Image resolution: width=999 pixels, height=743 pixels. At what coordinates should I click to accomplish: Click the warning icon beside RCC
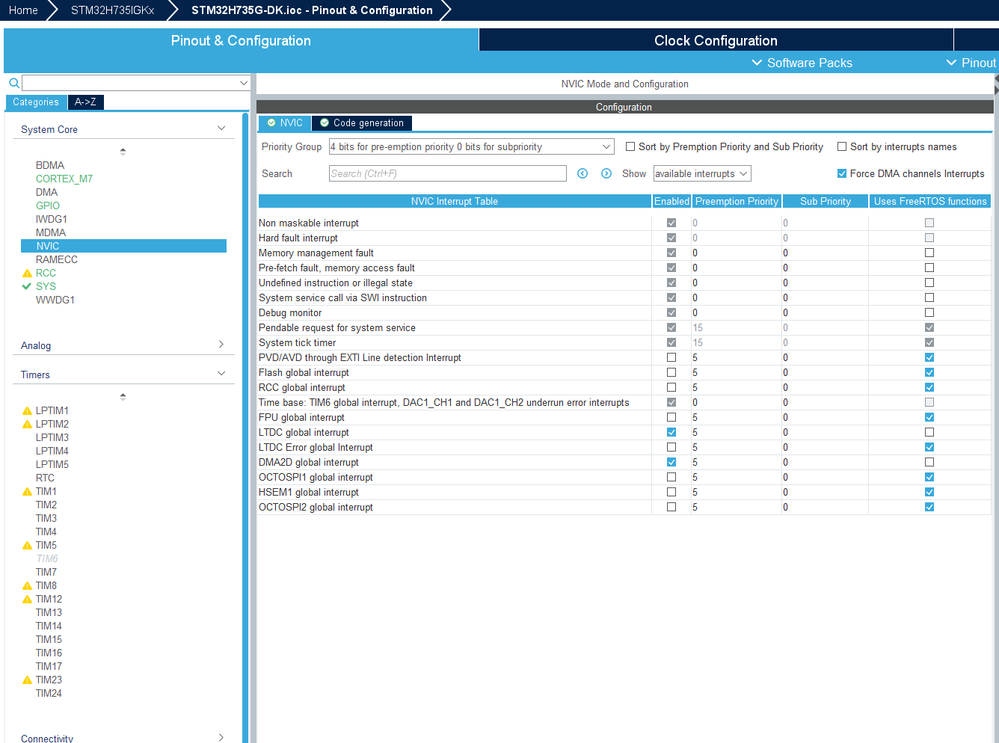pos(27,273)
